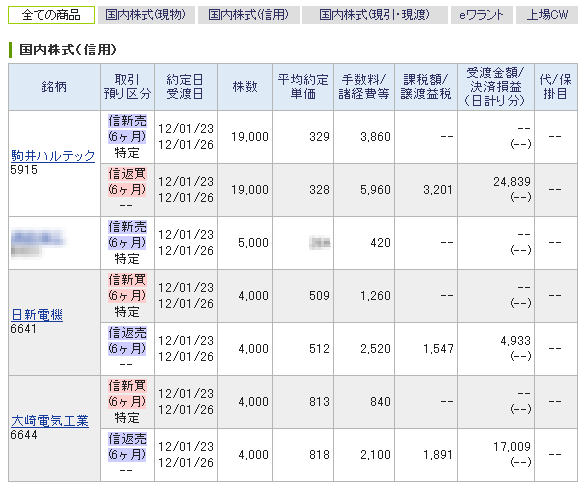Switch to 国内株式(信用) tab
Screen dimensions: 584x491
[x=248, y=15]
